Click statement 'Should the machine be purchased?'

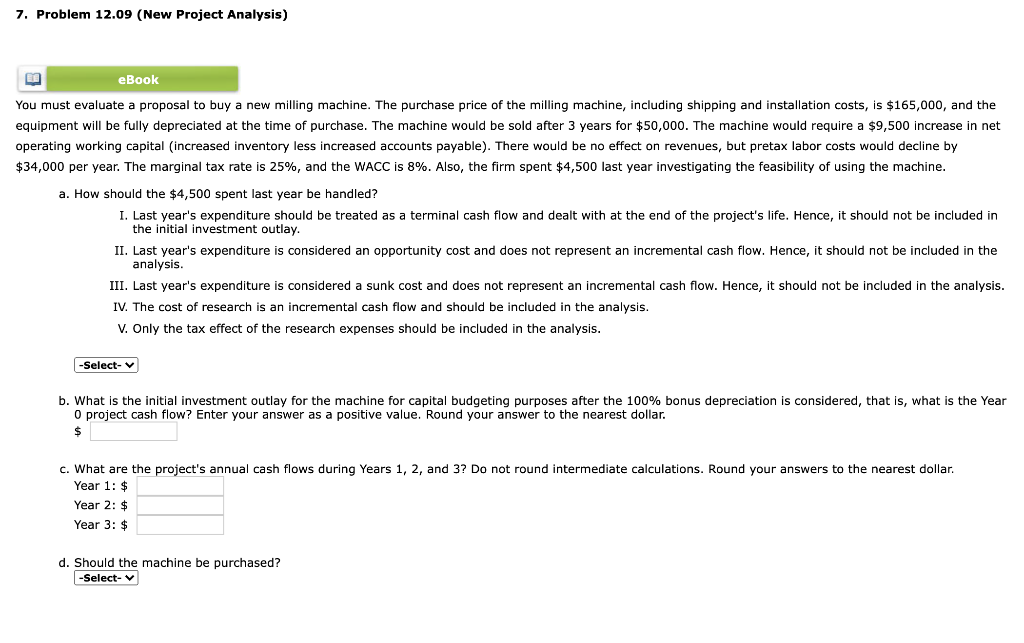[x=177, y=562]
